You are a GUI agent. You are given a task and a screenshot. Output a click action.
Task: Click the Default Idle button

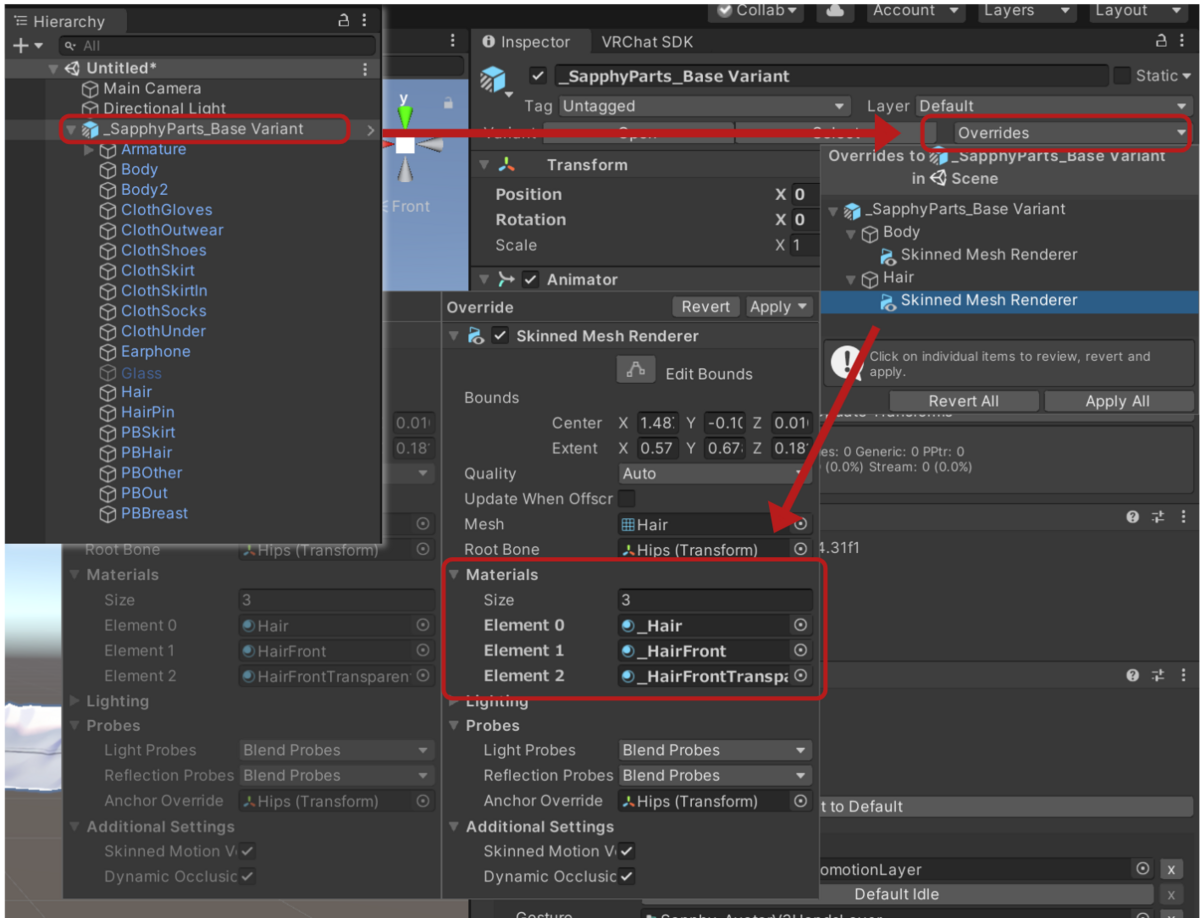point(896,895)
